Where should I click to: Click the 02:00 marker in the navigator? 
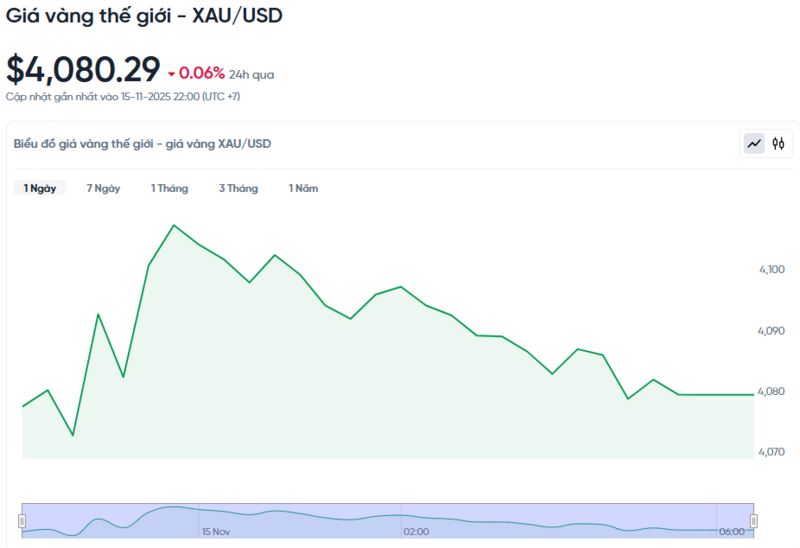point(416,532)
